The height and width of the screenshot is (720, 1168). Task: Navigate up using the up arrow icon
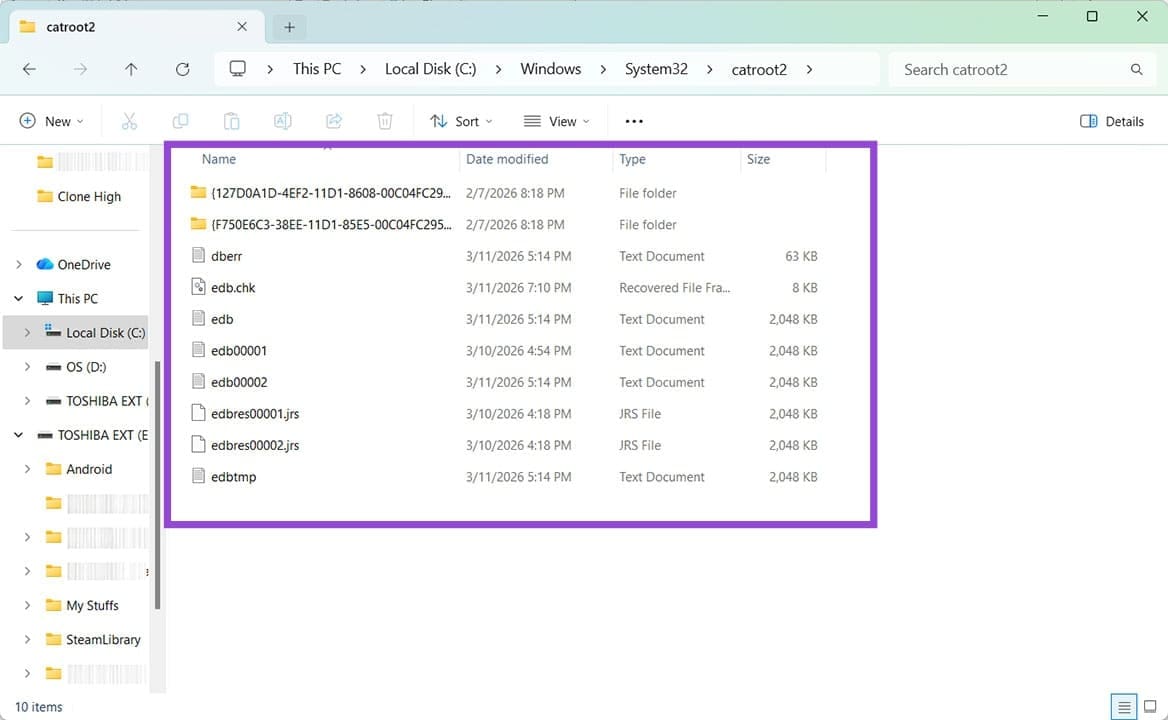click(131, 69)
